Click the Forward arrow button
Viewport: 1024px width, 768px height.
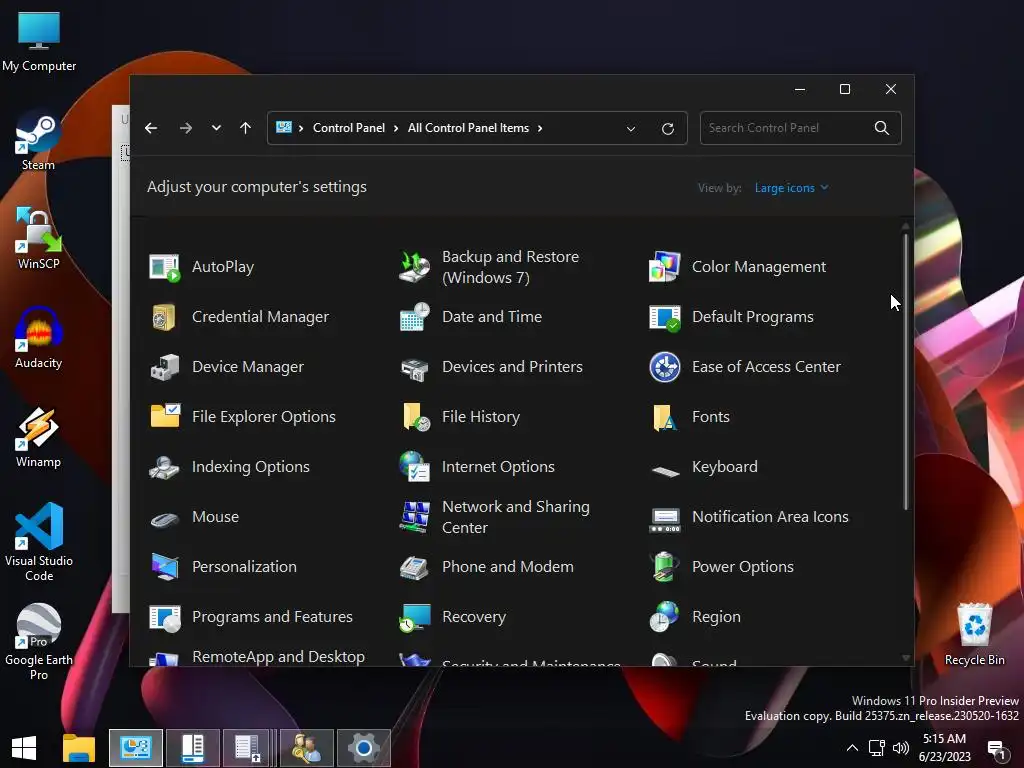click(186, 128)
